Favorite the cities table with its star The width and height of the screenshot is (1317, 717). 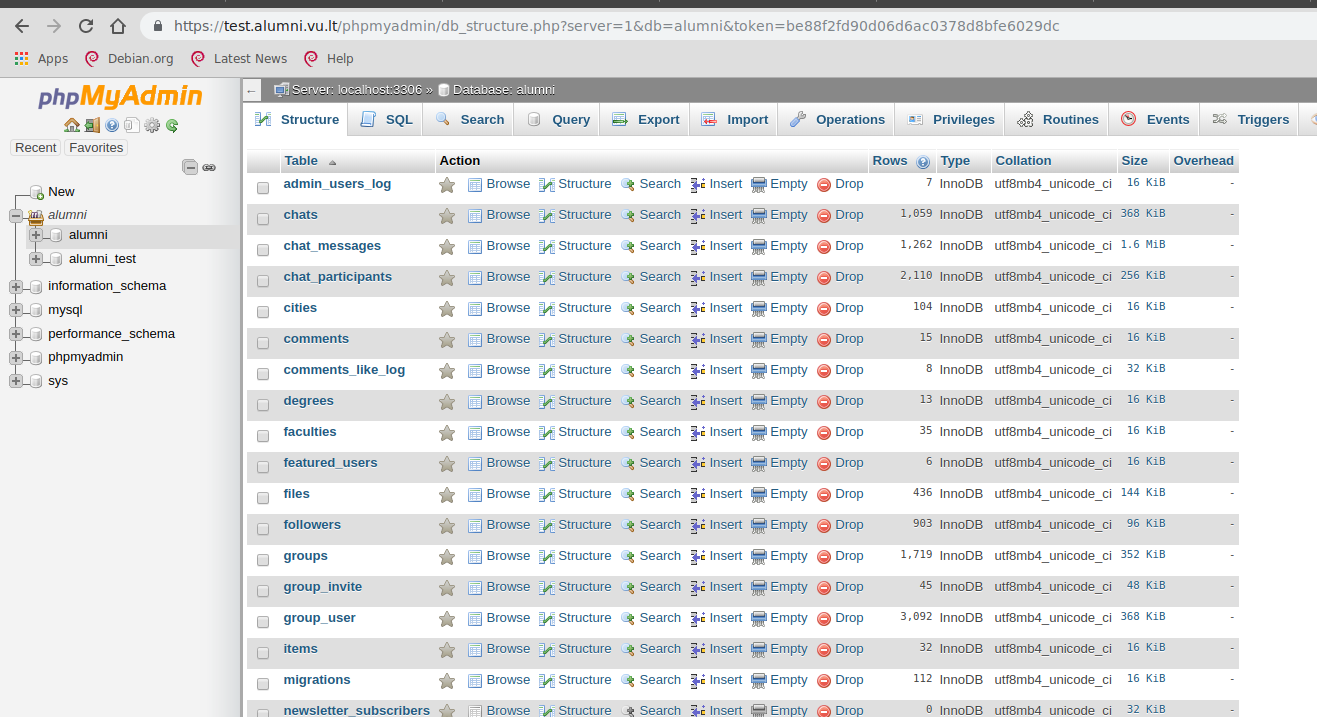tap(447, 309)
